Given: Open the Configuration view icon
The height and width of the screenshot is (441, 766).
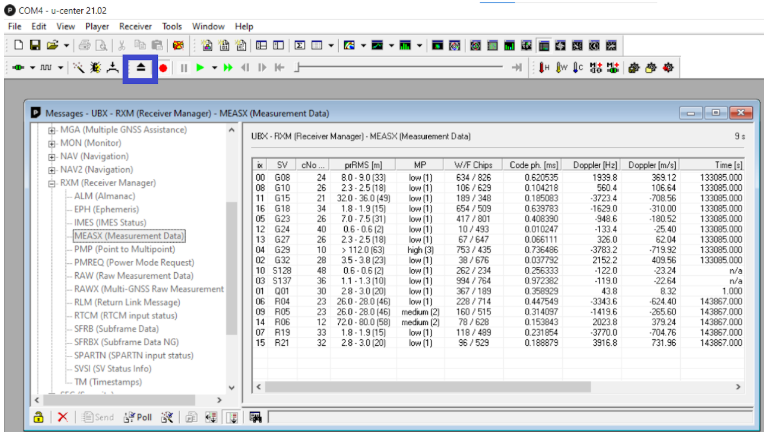Looking at the screenshot, I should (278, 45).
